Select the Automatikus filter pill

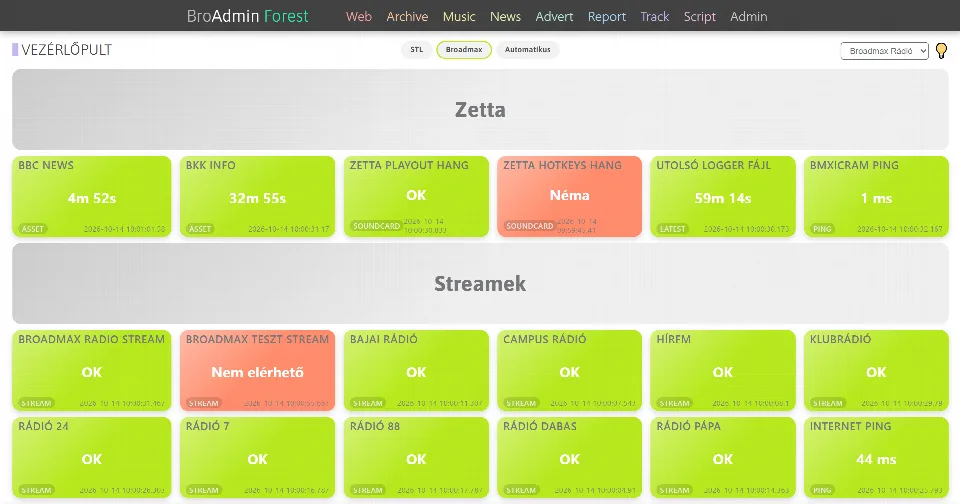[x=528, y=50]
